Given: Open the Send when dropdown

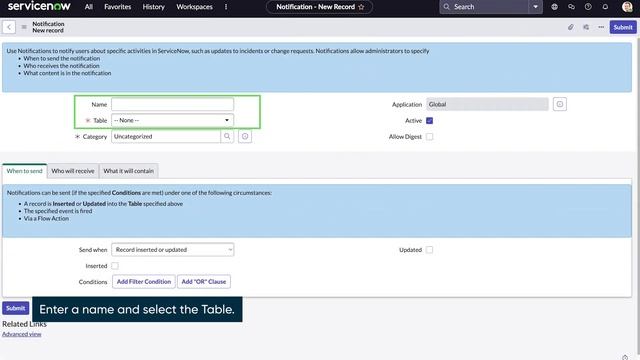Looking at the screenshot, I should pyautogui.click(x=172, y=249).
